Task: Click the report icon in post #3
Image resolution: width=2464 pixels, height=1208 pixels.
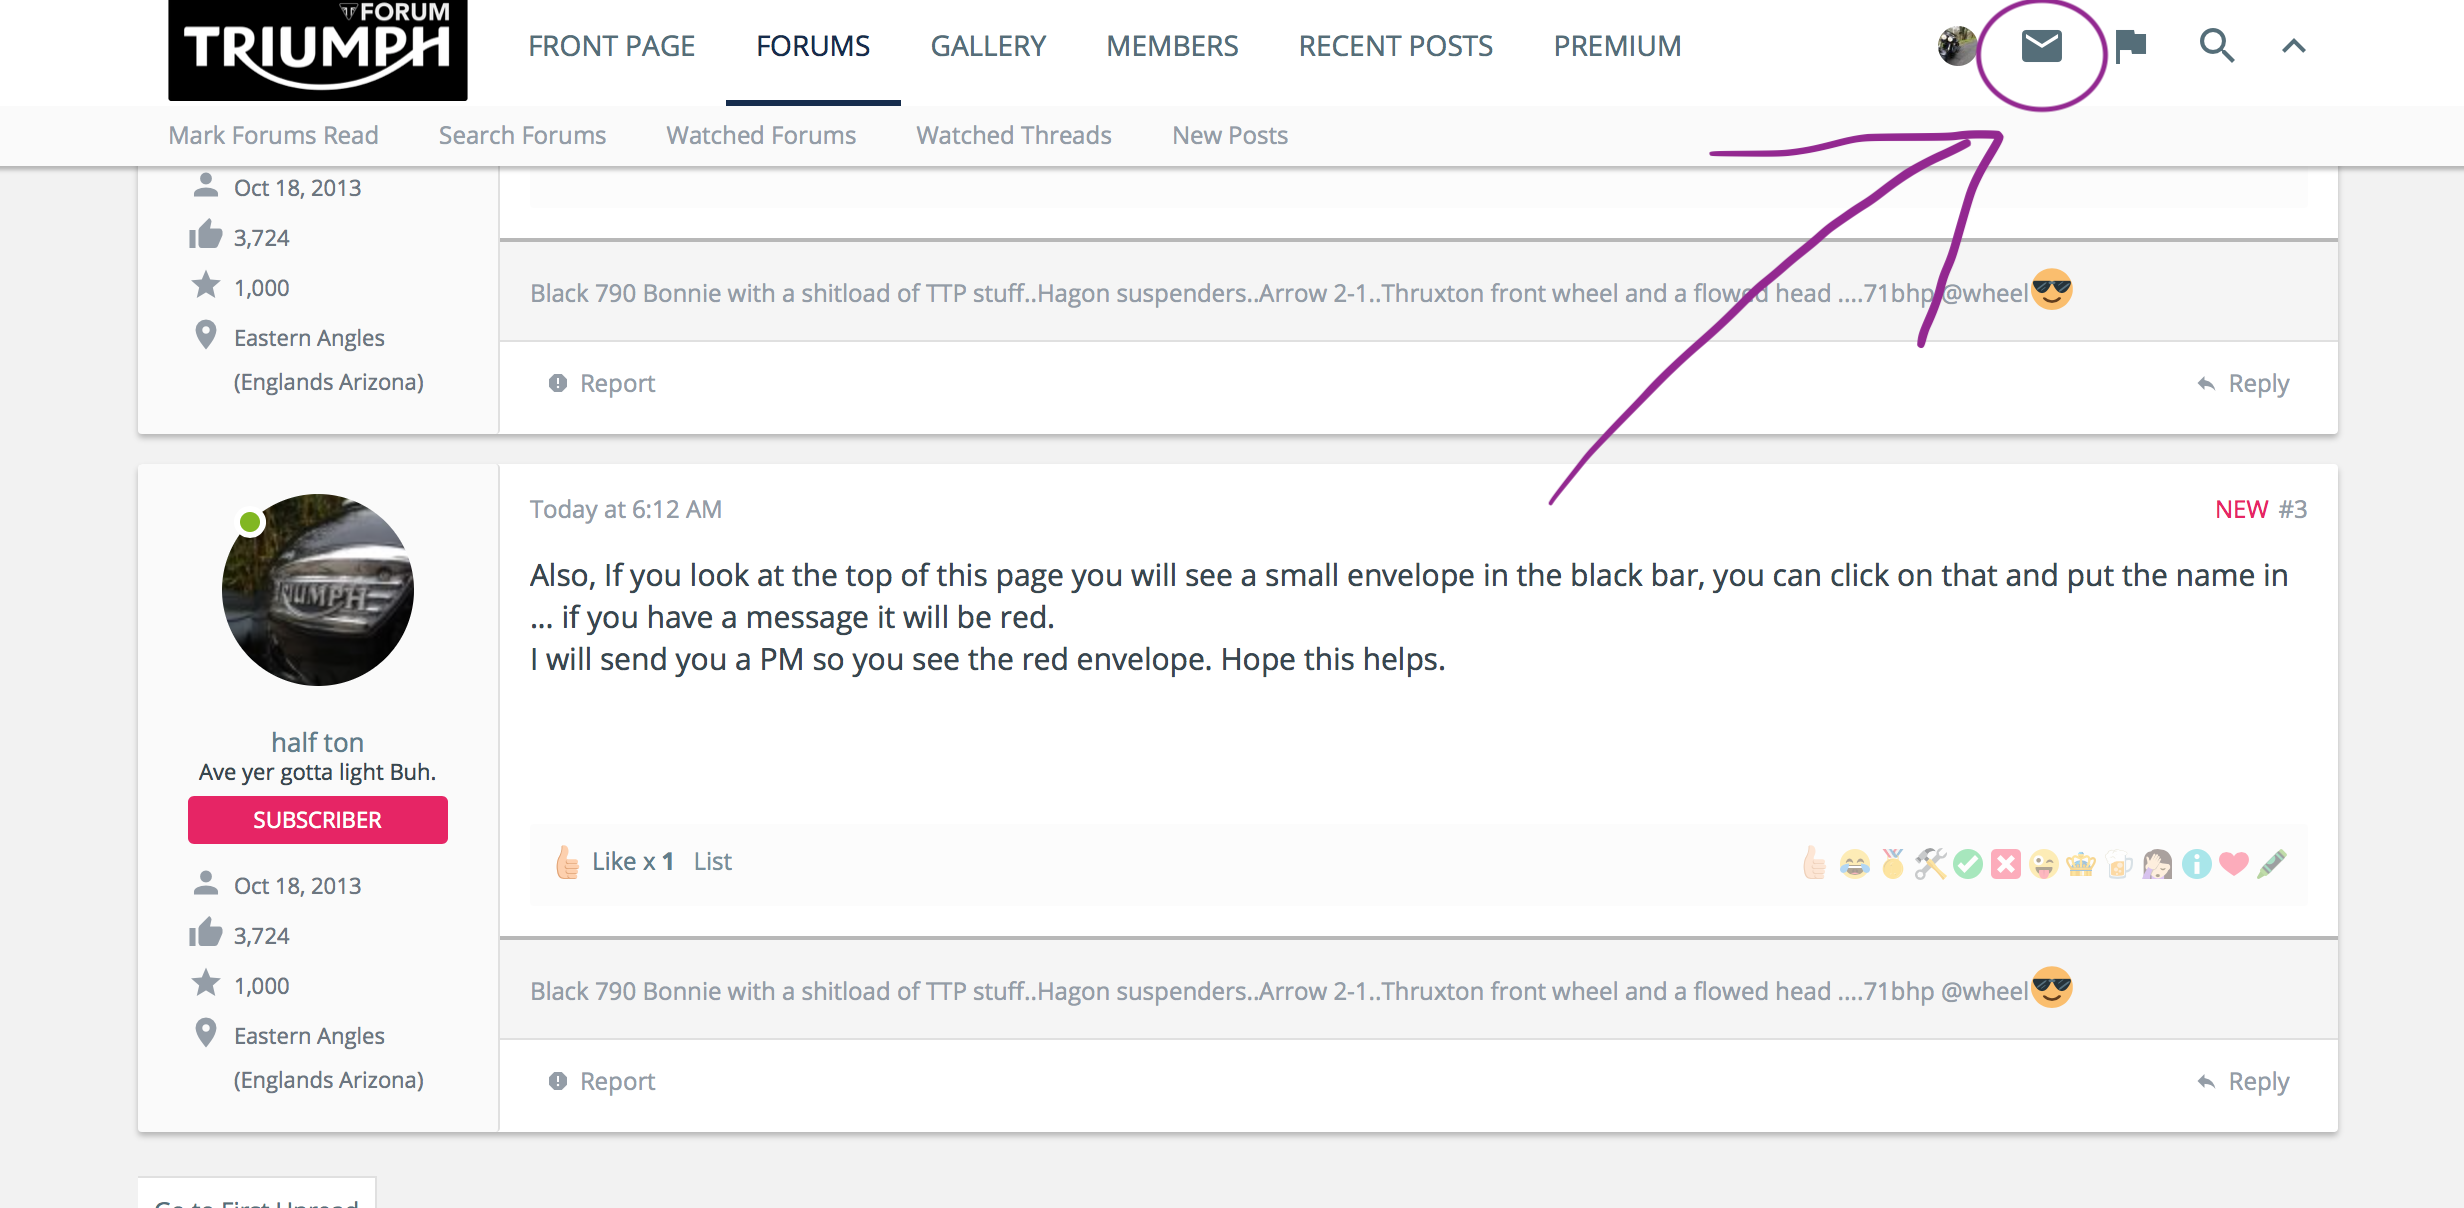Action: point(558,1081)
